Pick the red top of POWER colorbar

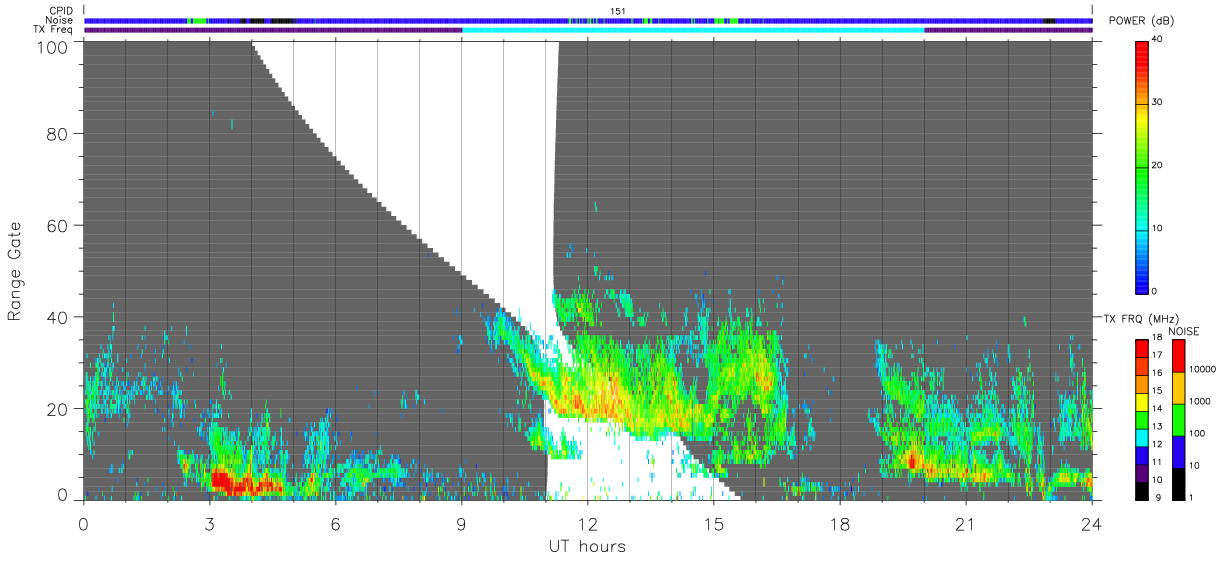point(1142,55)
